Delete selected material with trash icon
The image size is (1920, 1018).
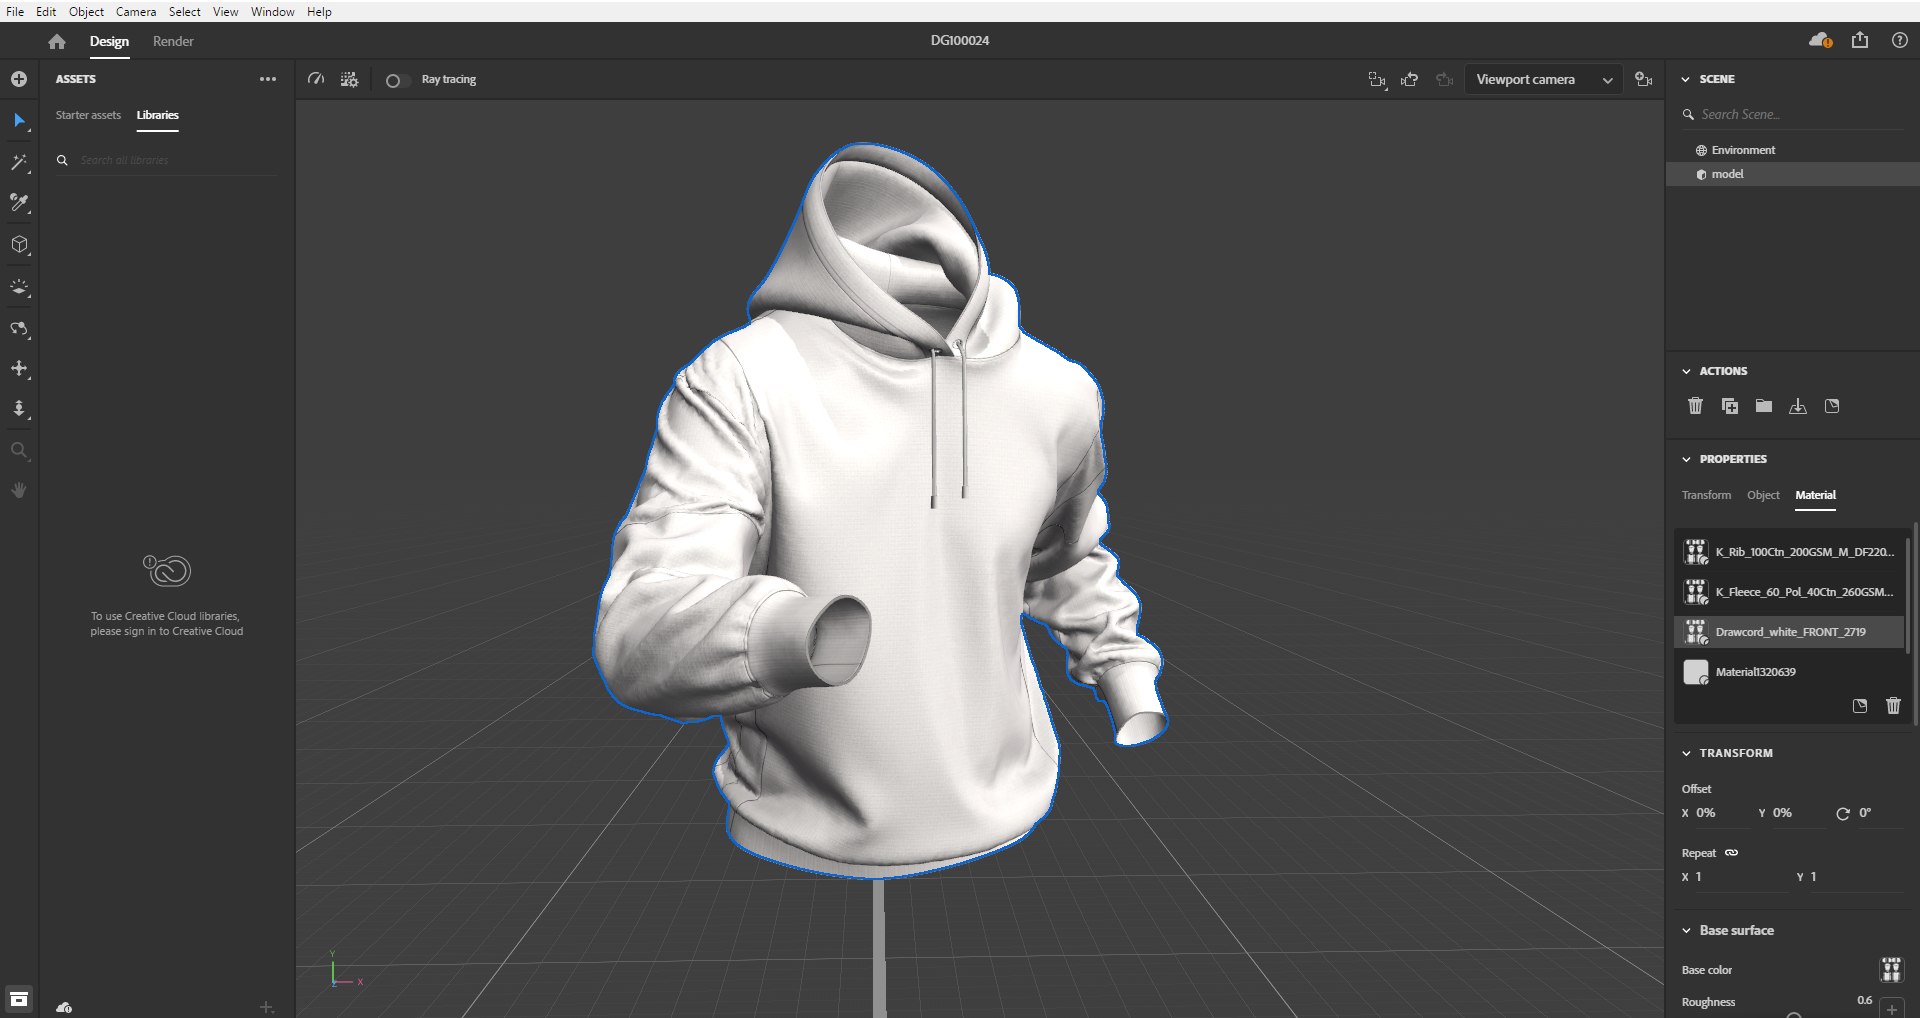coord(1893,706)
